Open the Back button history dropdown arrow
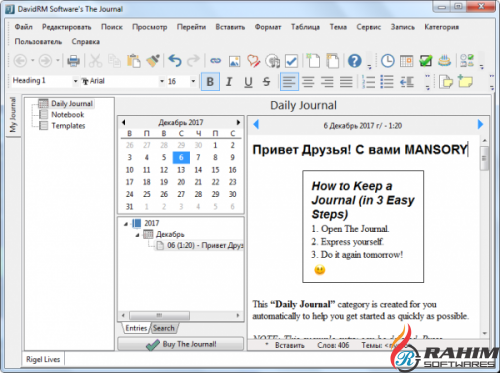This screenshot has width=500, height=373. [33, 61]
